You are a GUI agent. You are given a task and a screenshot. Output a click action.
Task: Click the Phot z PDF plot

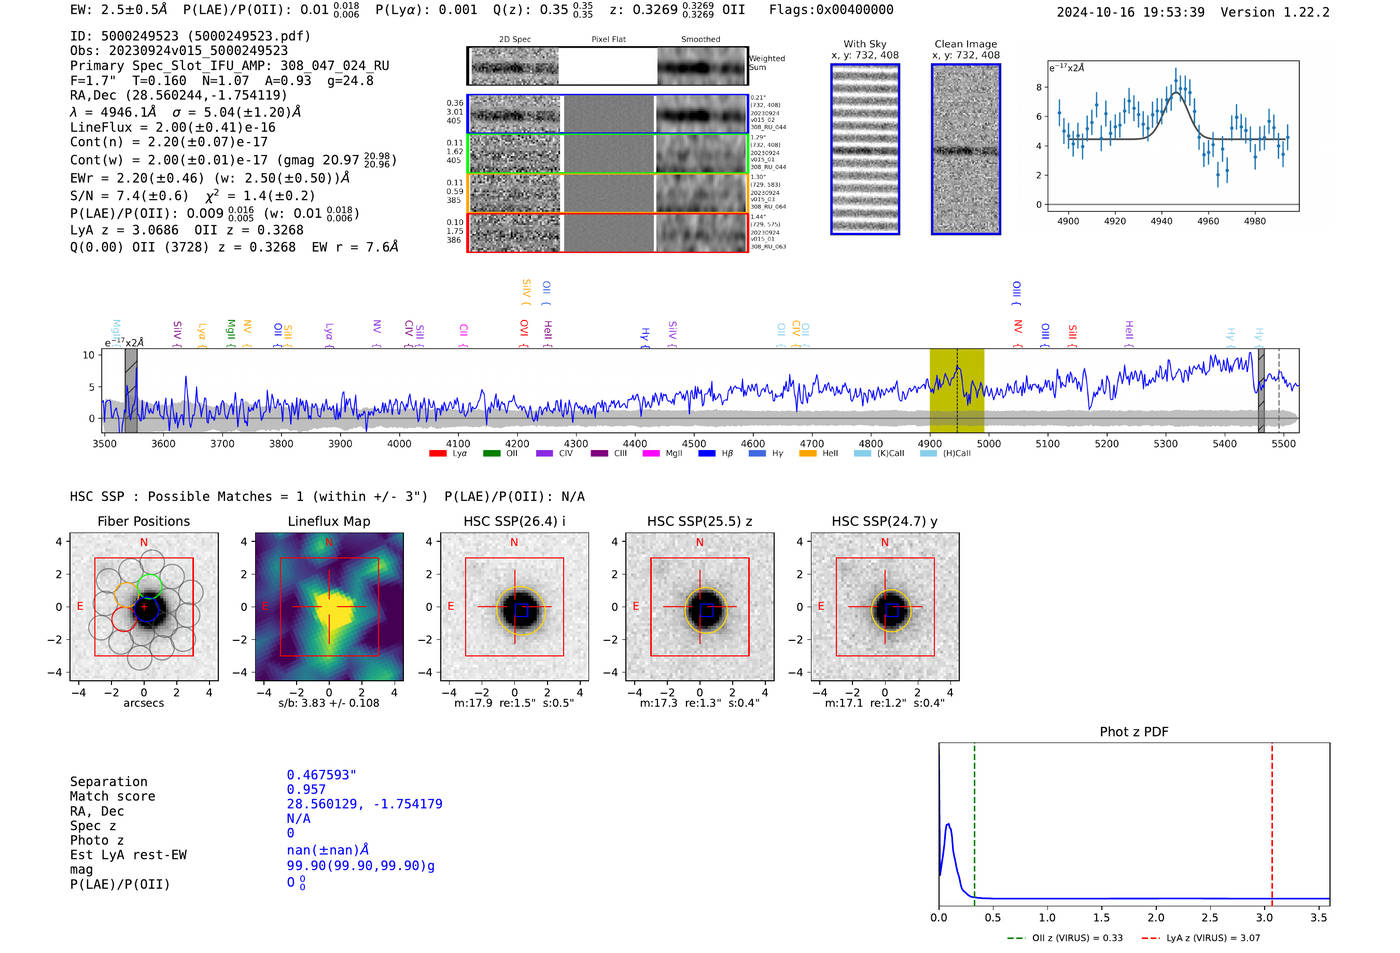(1134, 824)
